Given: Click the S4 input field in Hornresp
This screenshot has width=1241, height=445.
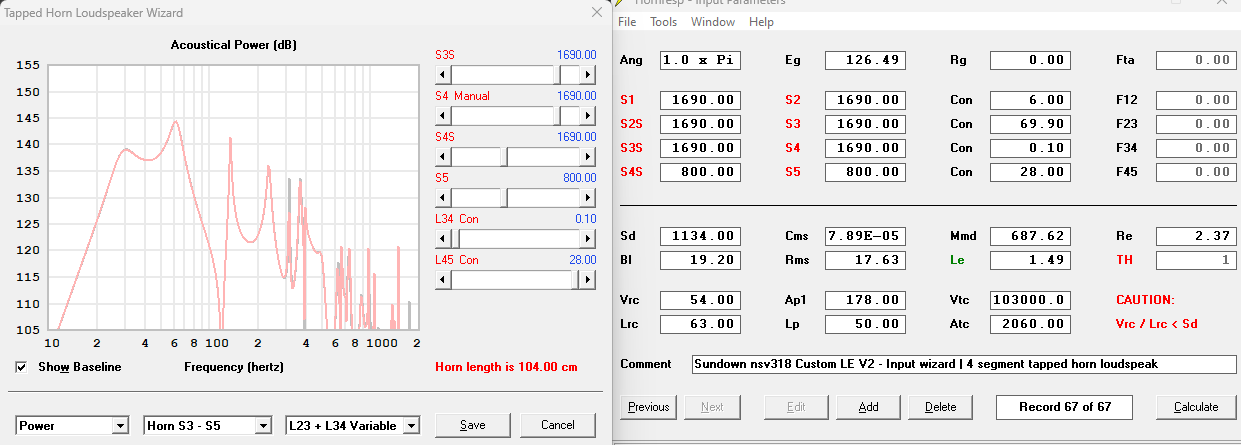Looking at the screenshot, I should coord(865,148).
